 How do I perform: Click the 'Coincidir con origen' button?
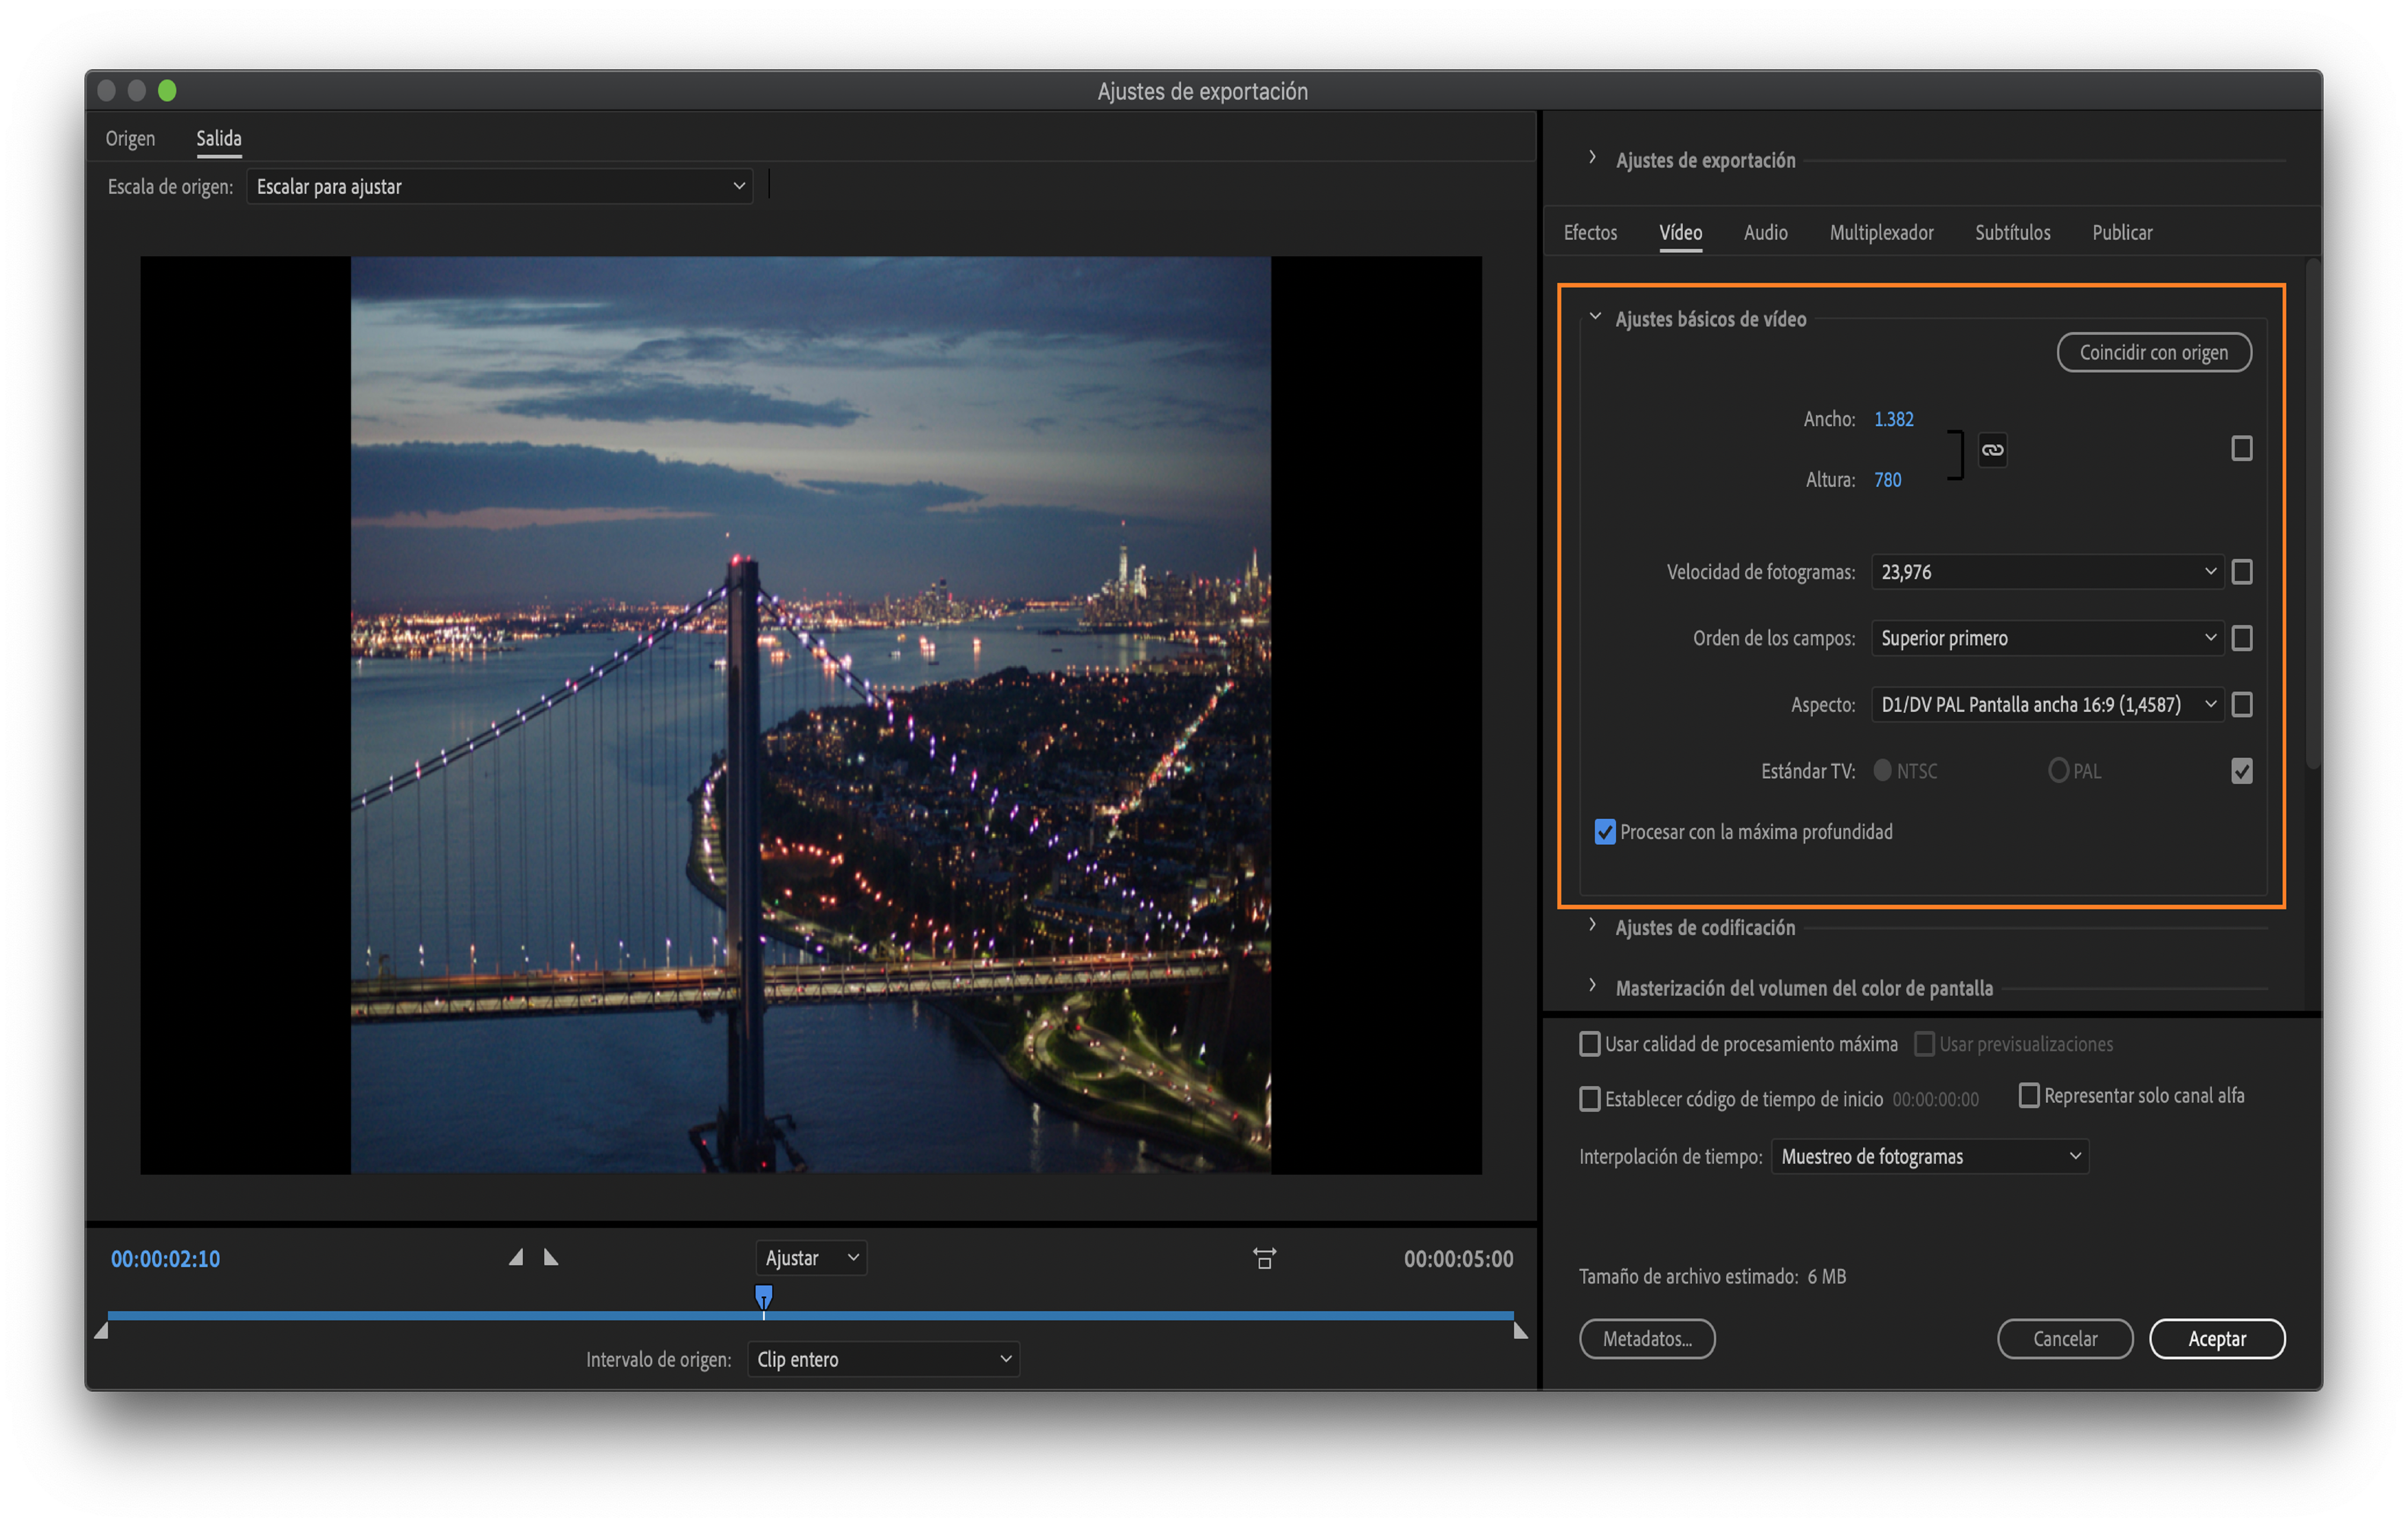2154,352
